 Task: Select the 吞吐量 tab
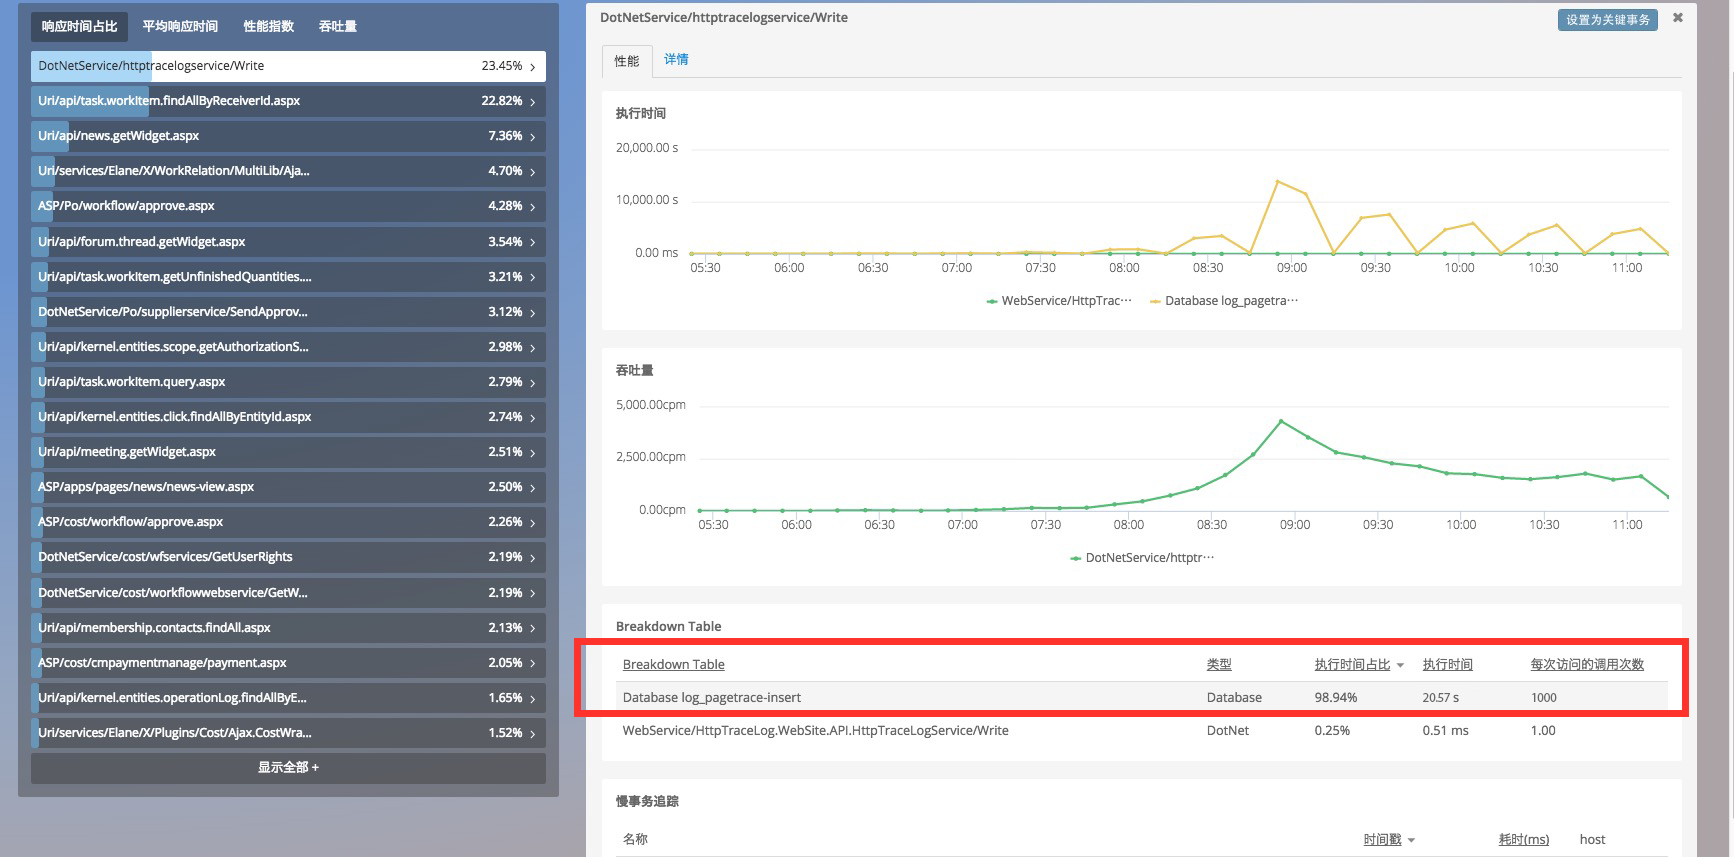[x=338, y=26]
